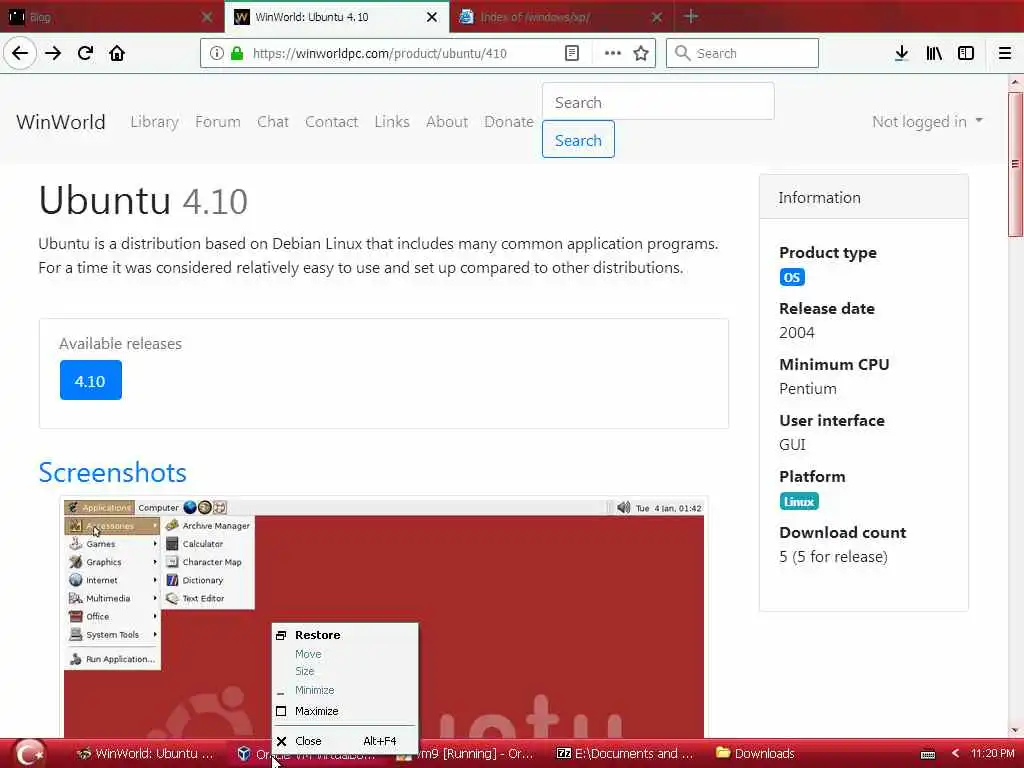Image resolution: width=1024 pixels, height=768 pixels.
Task: Select the 4.10 release button
Action: pyautogui.click(x=90, y=380)
